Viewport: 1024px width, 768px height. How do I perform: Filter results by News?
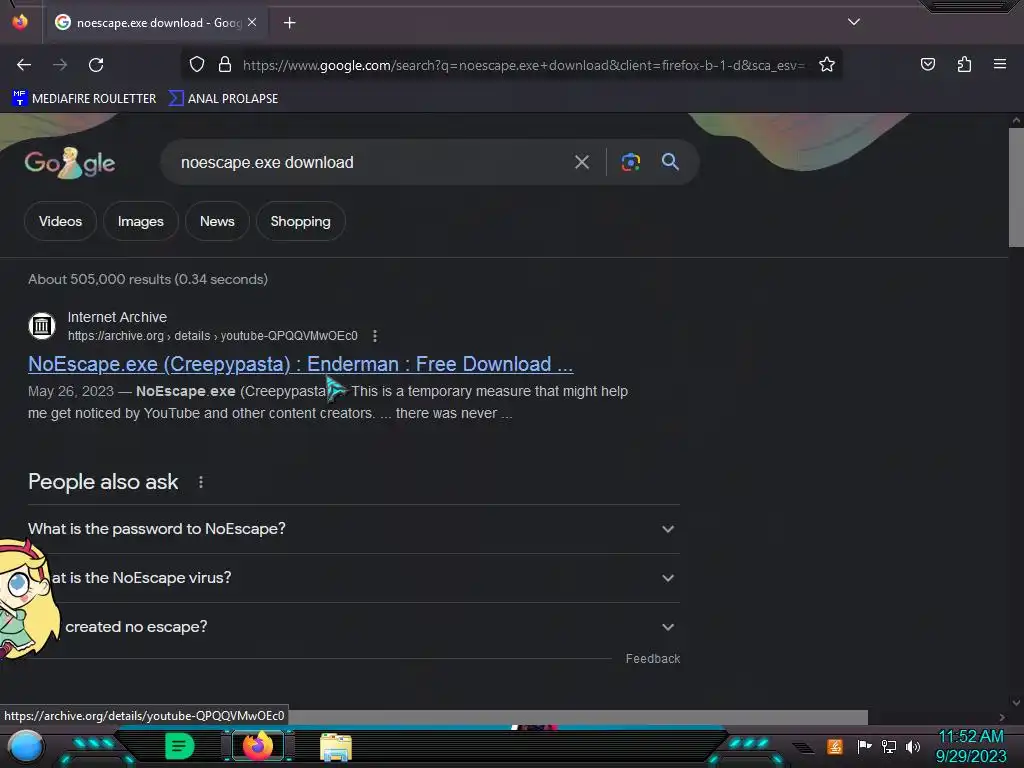point(217,221)
